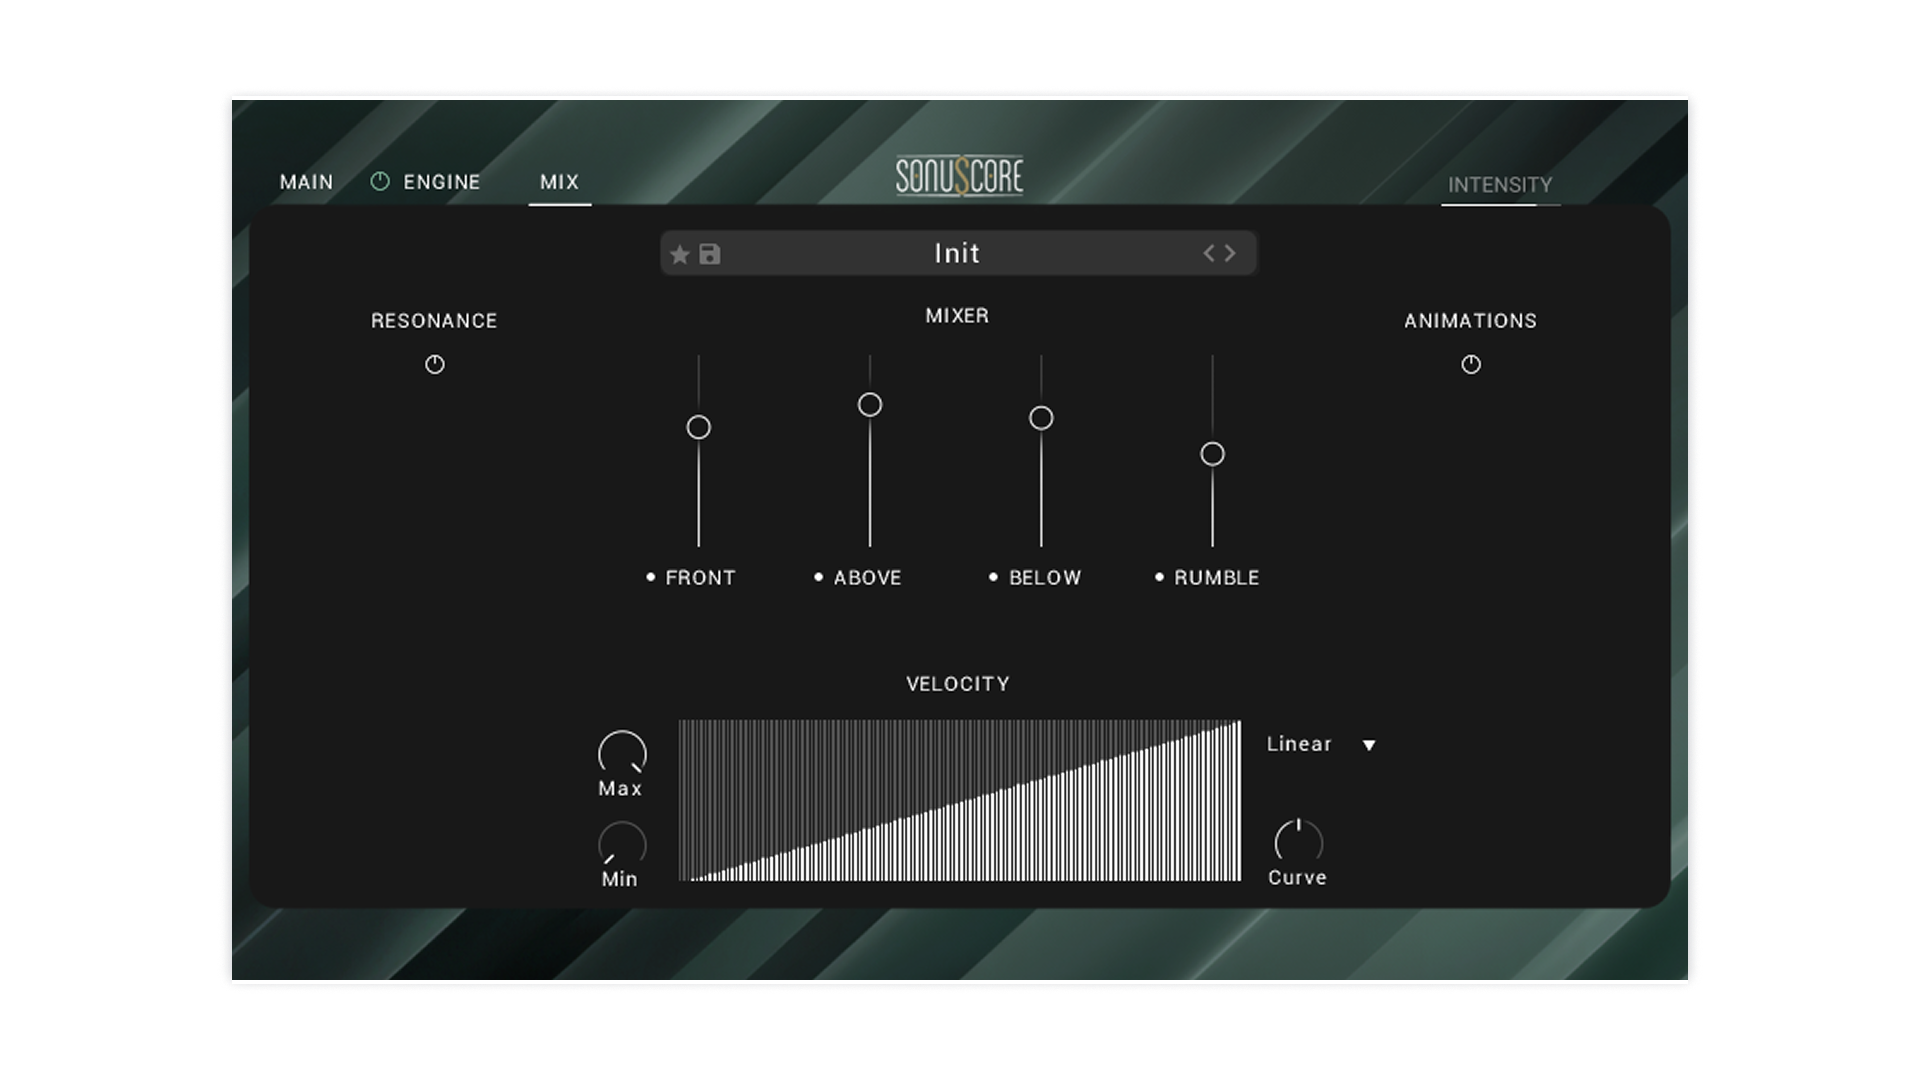The width and height of the screenshot is (1920, 1080).
Task: Switch to the MIX tab
Action: click(559, 182)
